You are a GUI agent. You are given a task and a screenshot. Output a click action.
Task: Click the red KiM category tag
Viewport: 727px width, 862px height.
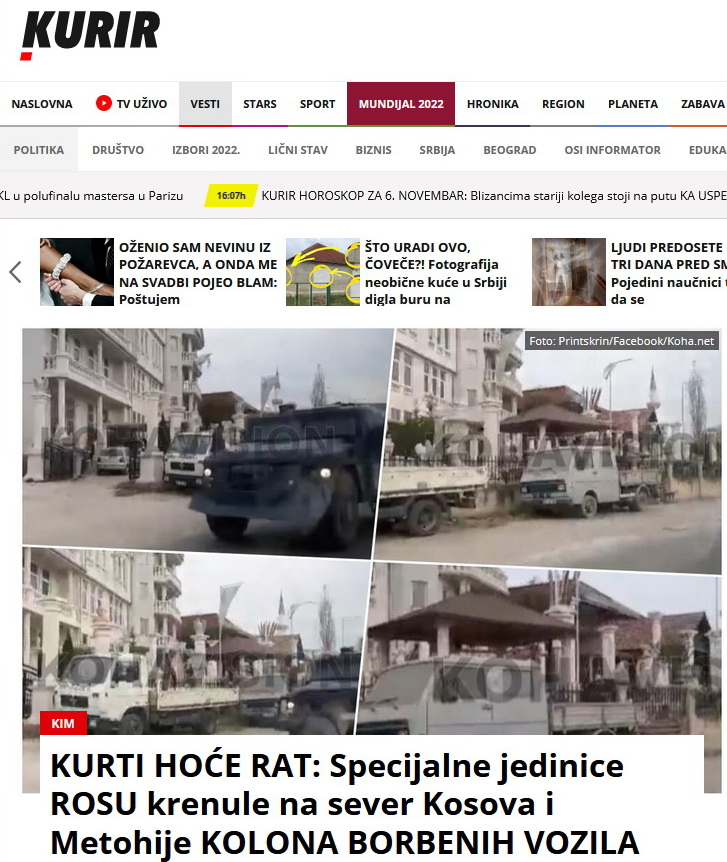pyautogui.click(x=63, y=723)
